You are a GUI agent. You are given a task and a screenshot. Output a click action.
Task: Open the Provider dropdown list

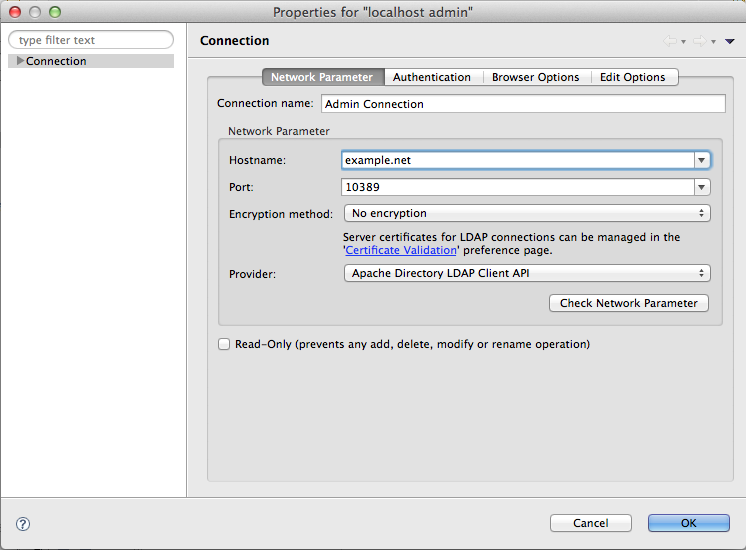pyautogui.click(x=526, y=273)
